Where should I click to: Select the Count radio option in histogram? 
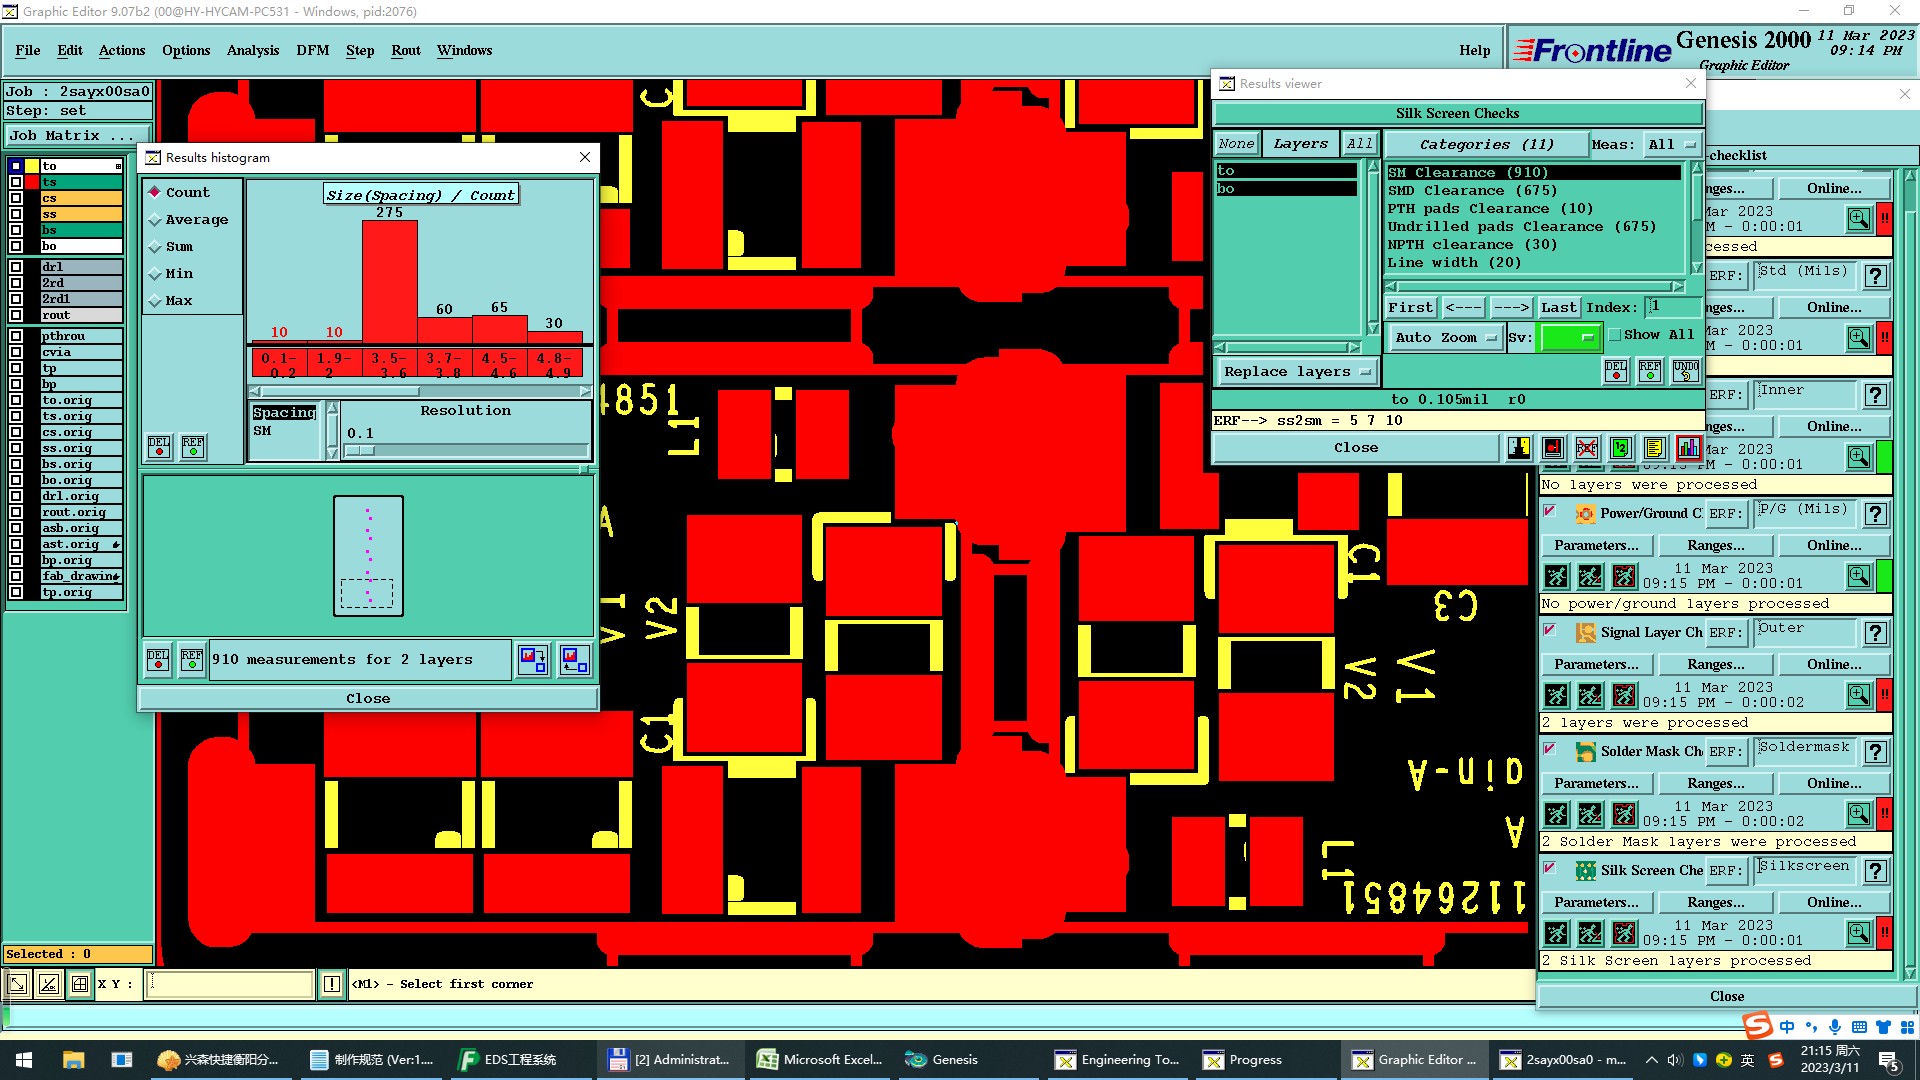(178, 192)
